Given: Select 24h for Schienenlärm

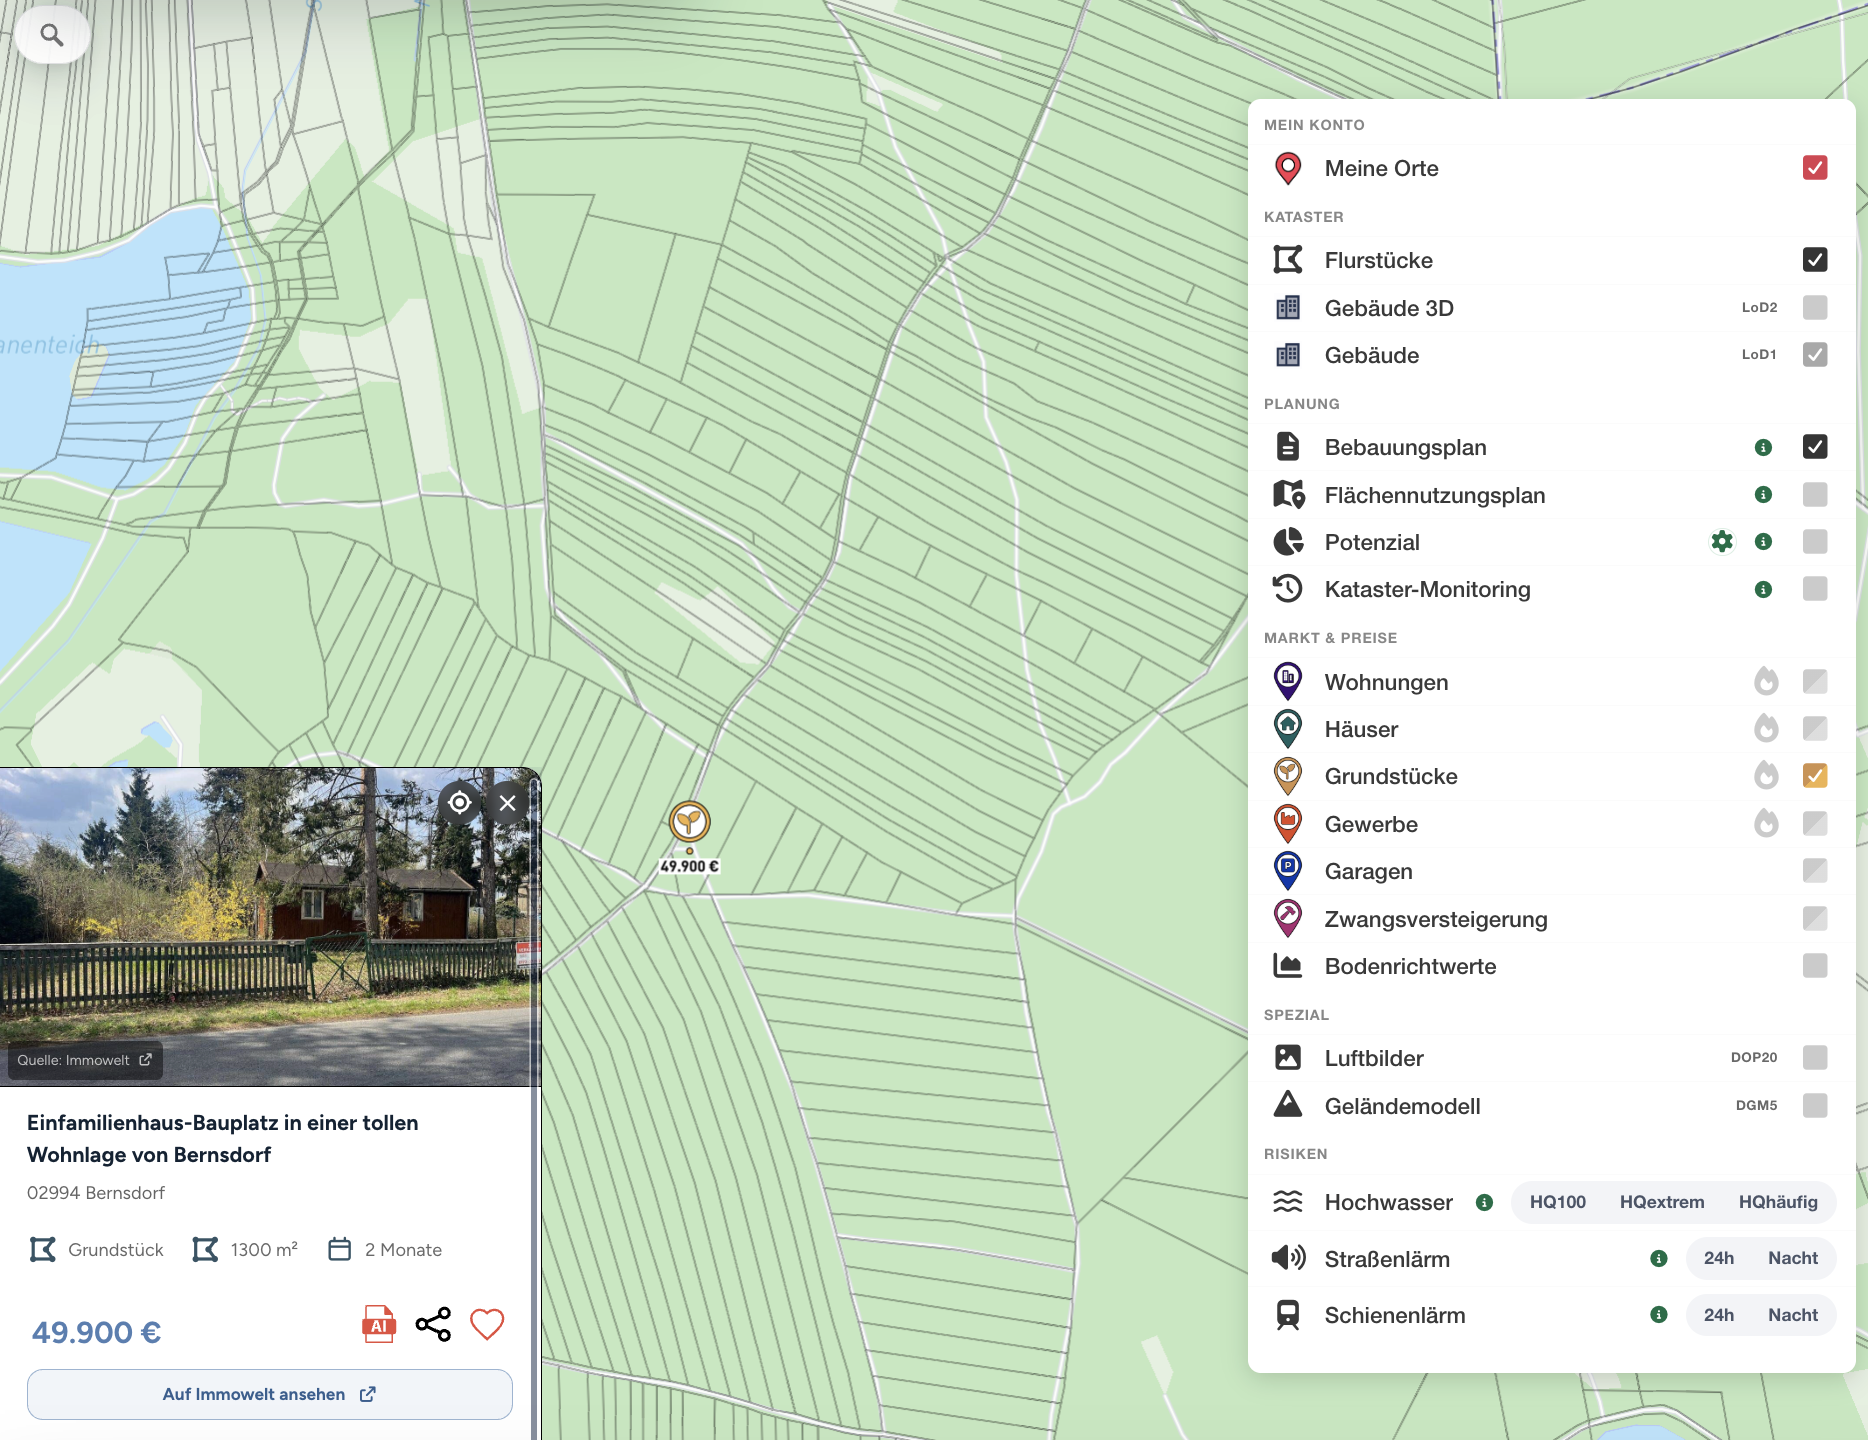Looking at the screenshot, I should 1718,1315.
